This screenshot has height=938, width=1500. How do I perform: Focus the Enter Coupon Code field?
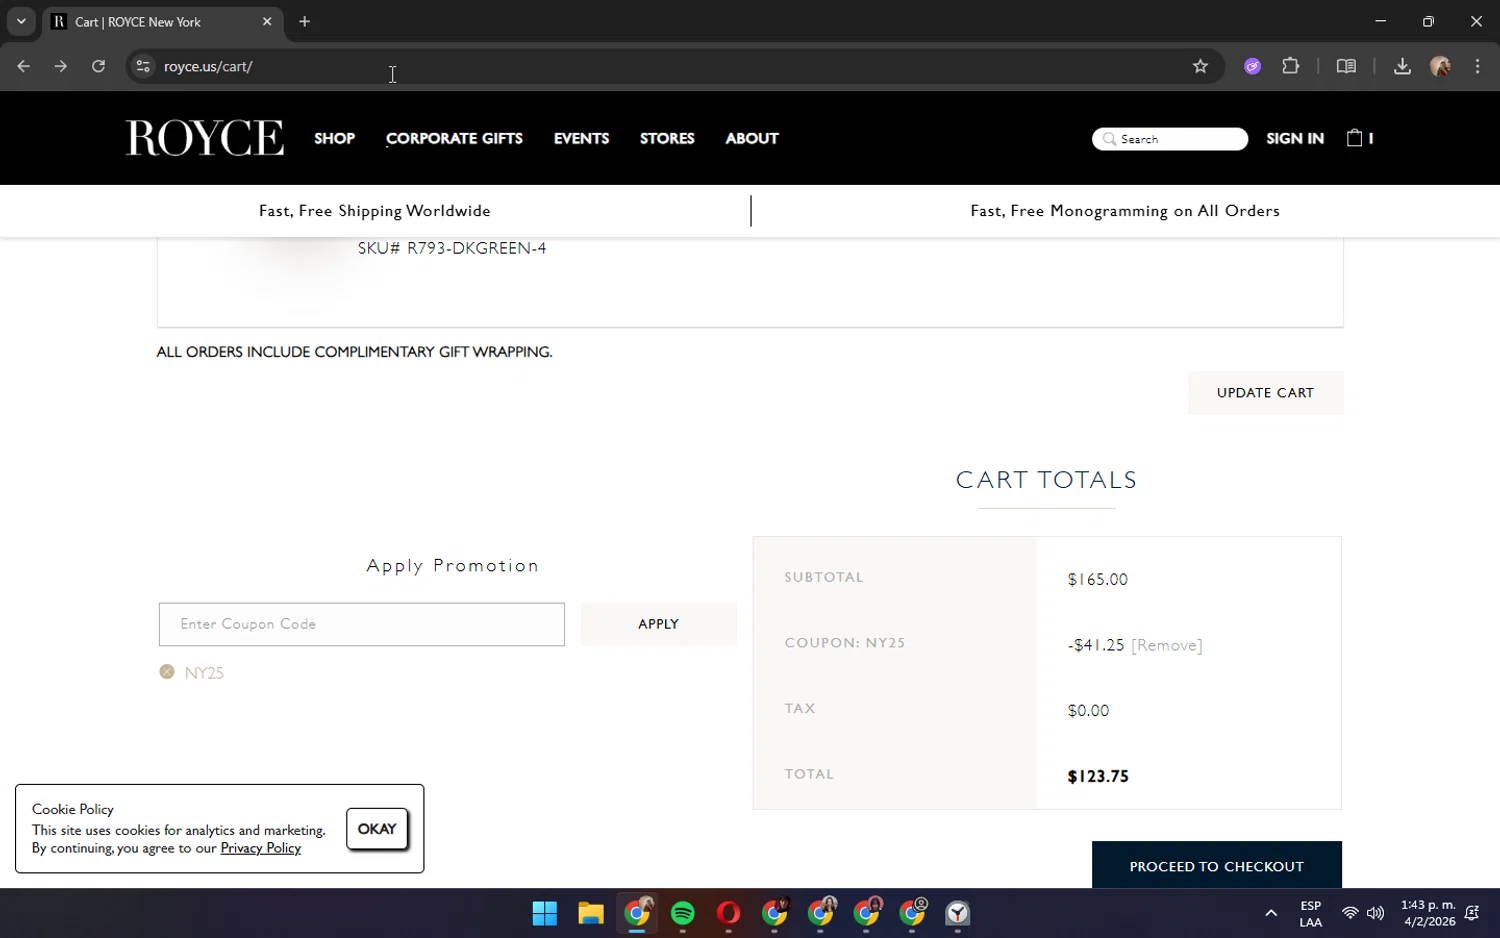(x=362, y=624)
